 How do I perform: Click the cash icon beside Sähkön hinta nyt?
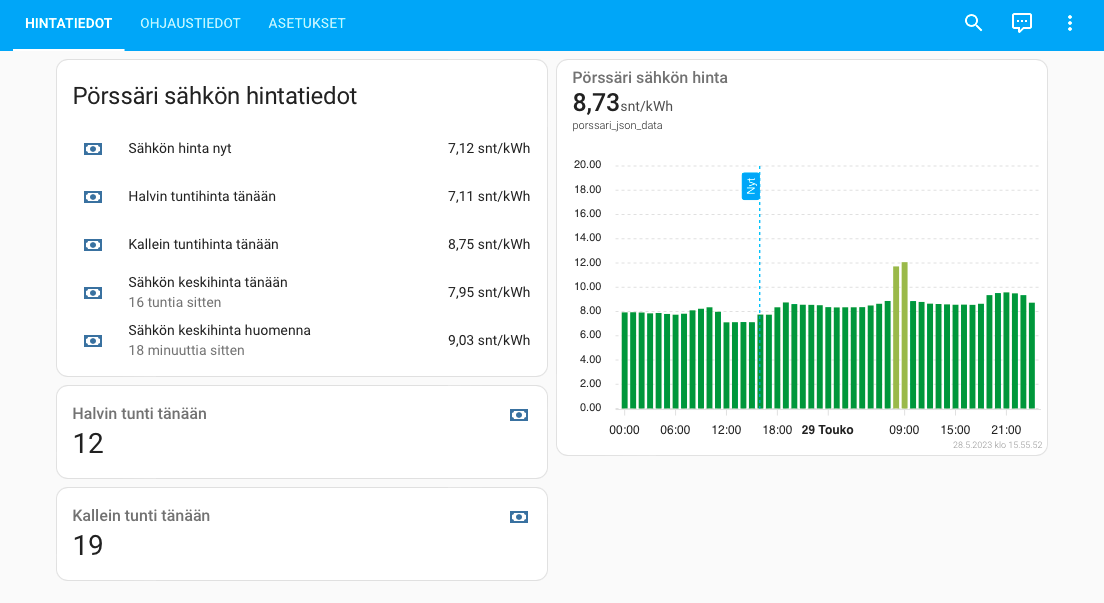(x=93, y=149)
